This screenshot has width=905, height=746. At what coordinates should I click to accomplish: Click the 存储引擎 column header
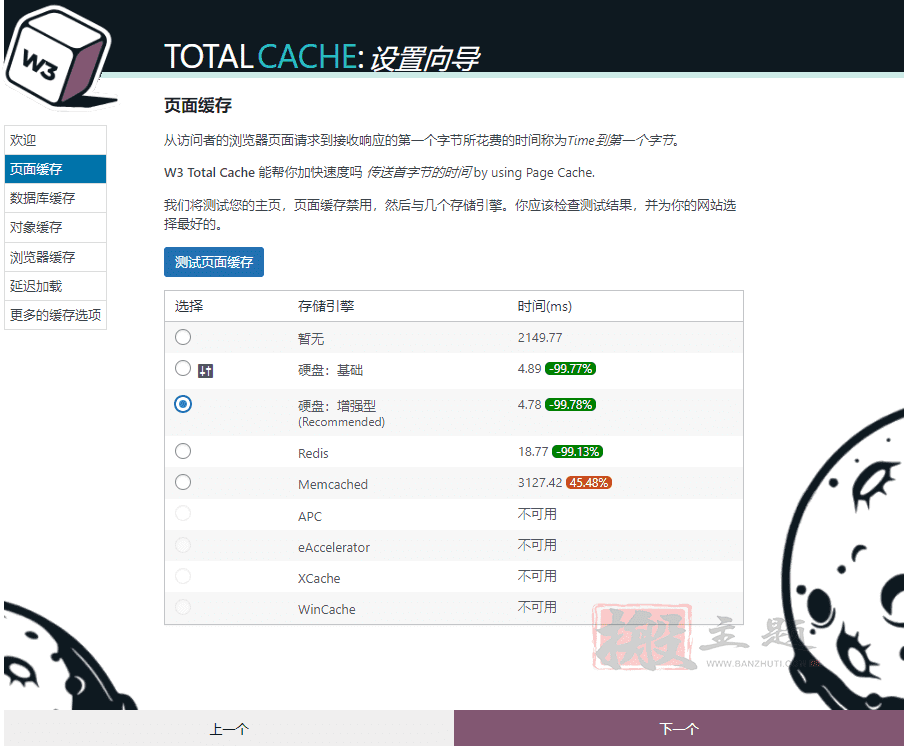pyautogui.click(x=326, y=306)
